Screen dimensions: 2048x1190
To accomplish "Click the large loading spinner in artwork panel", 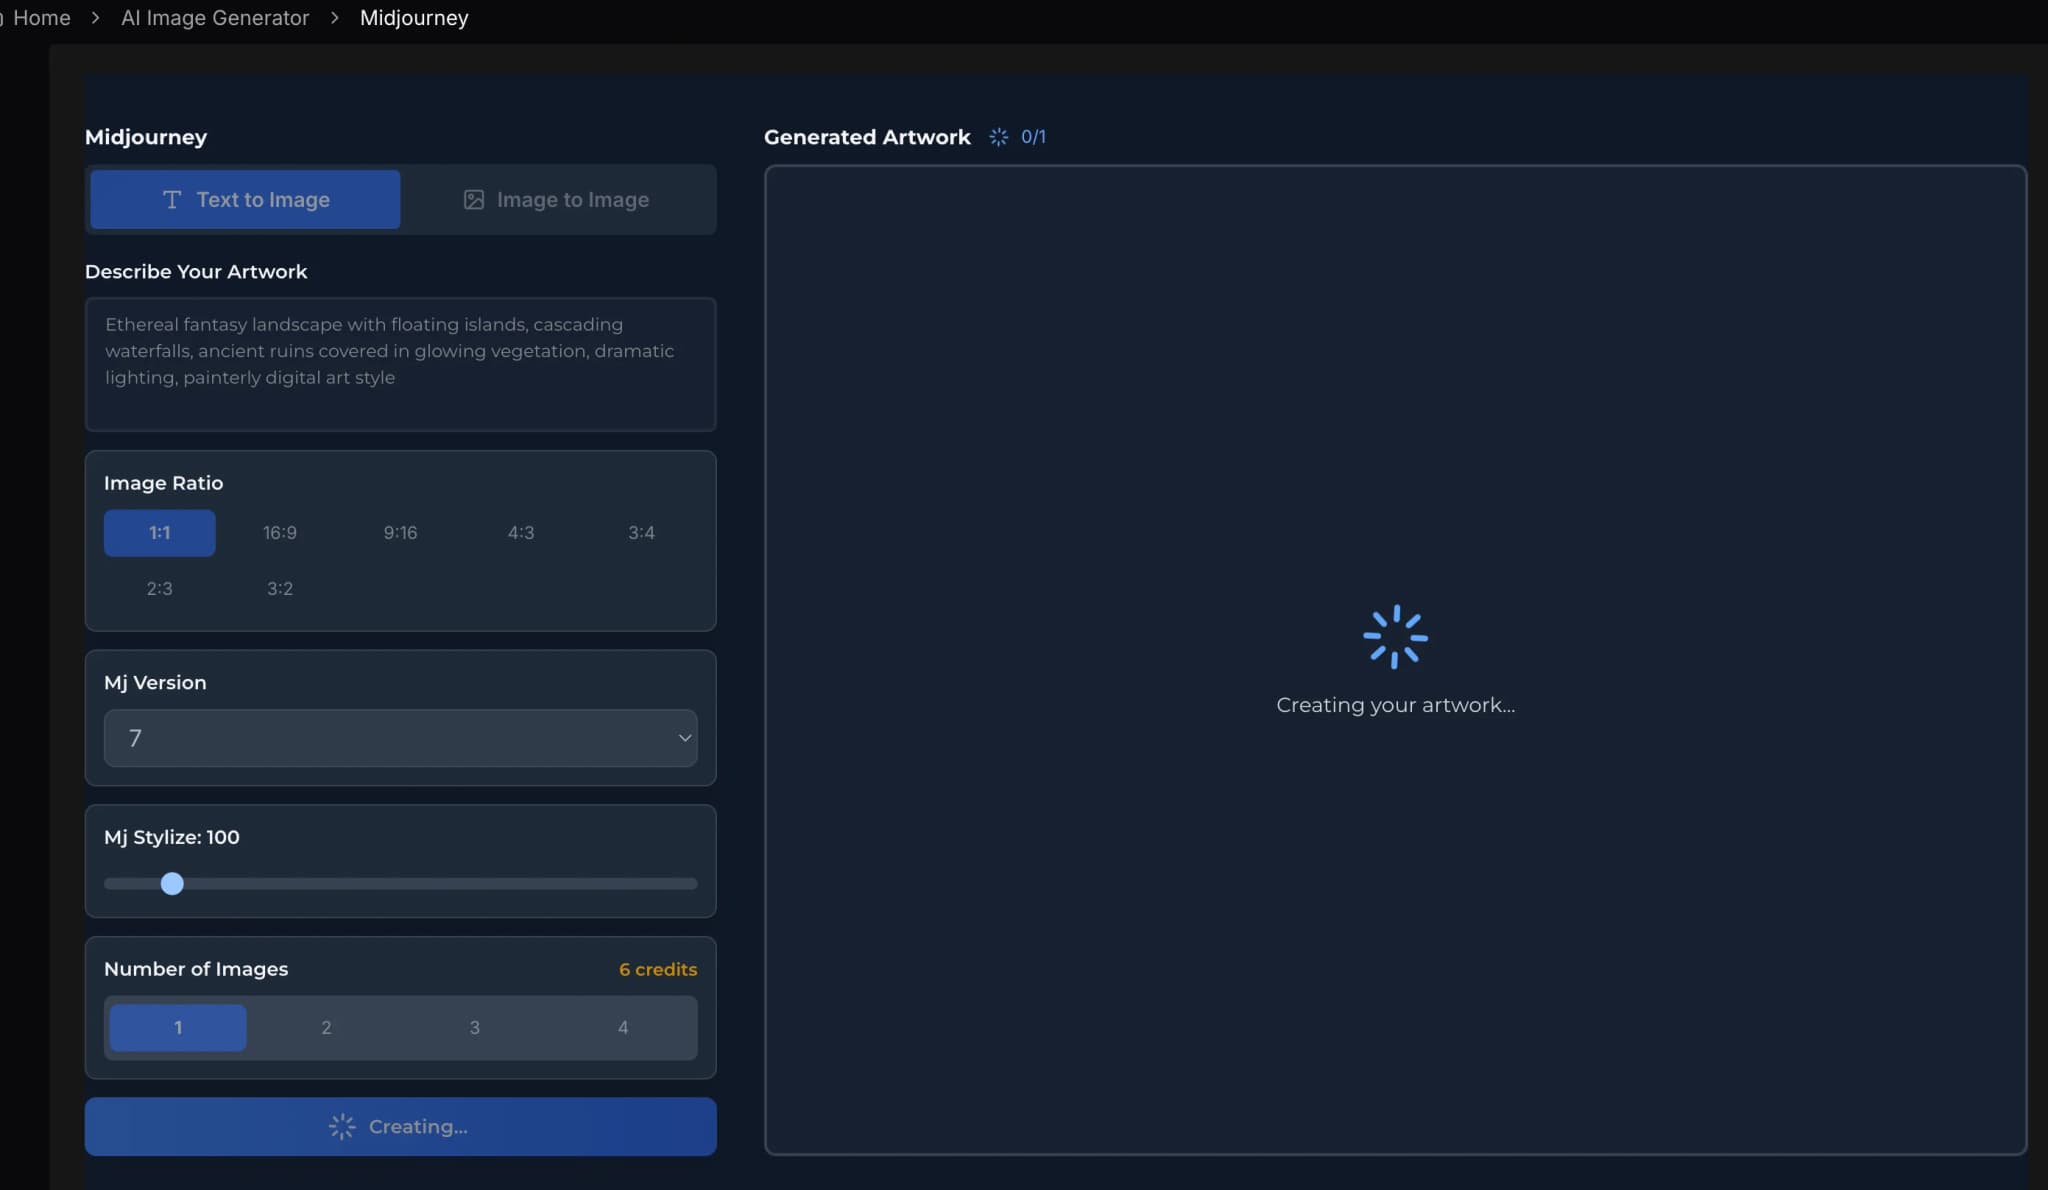I will pyautogui.click(x=1395, y=637).
